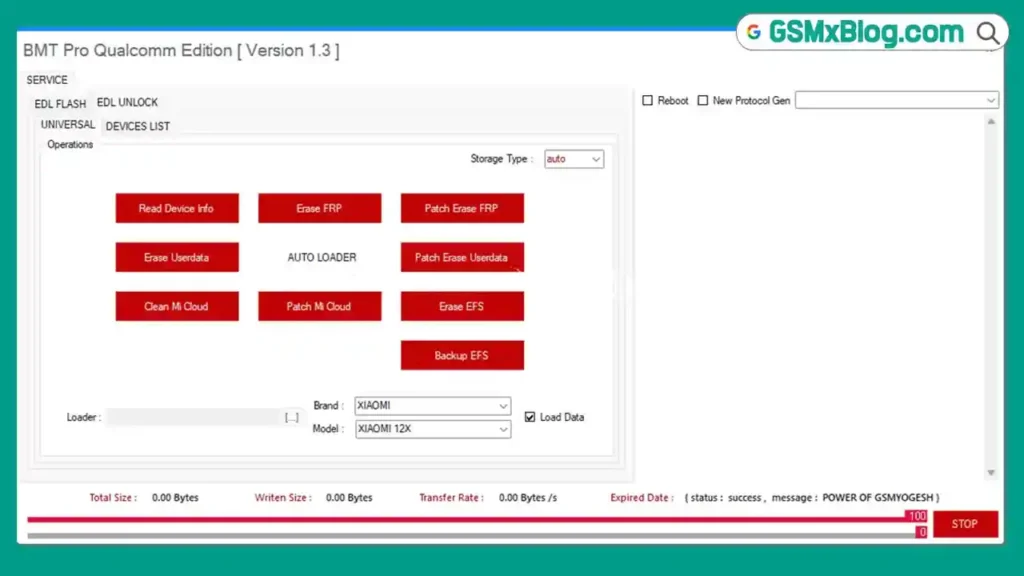Open the SERVICE menu
This screenshot has height=576, width=1024.
pos(47,80)
